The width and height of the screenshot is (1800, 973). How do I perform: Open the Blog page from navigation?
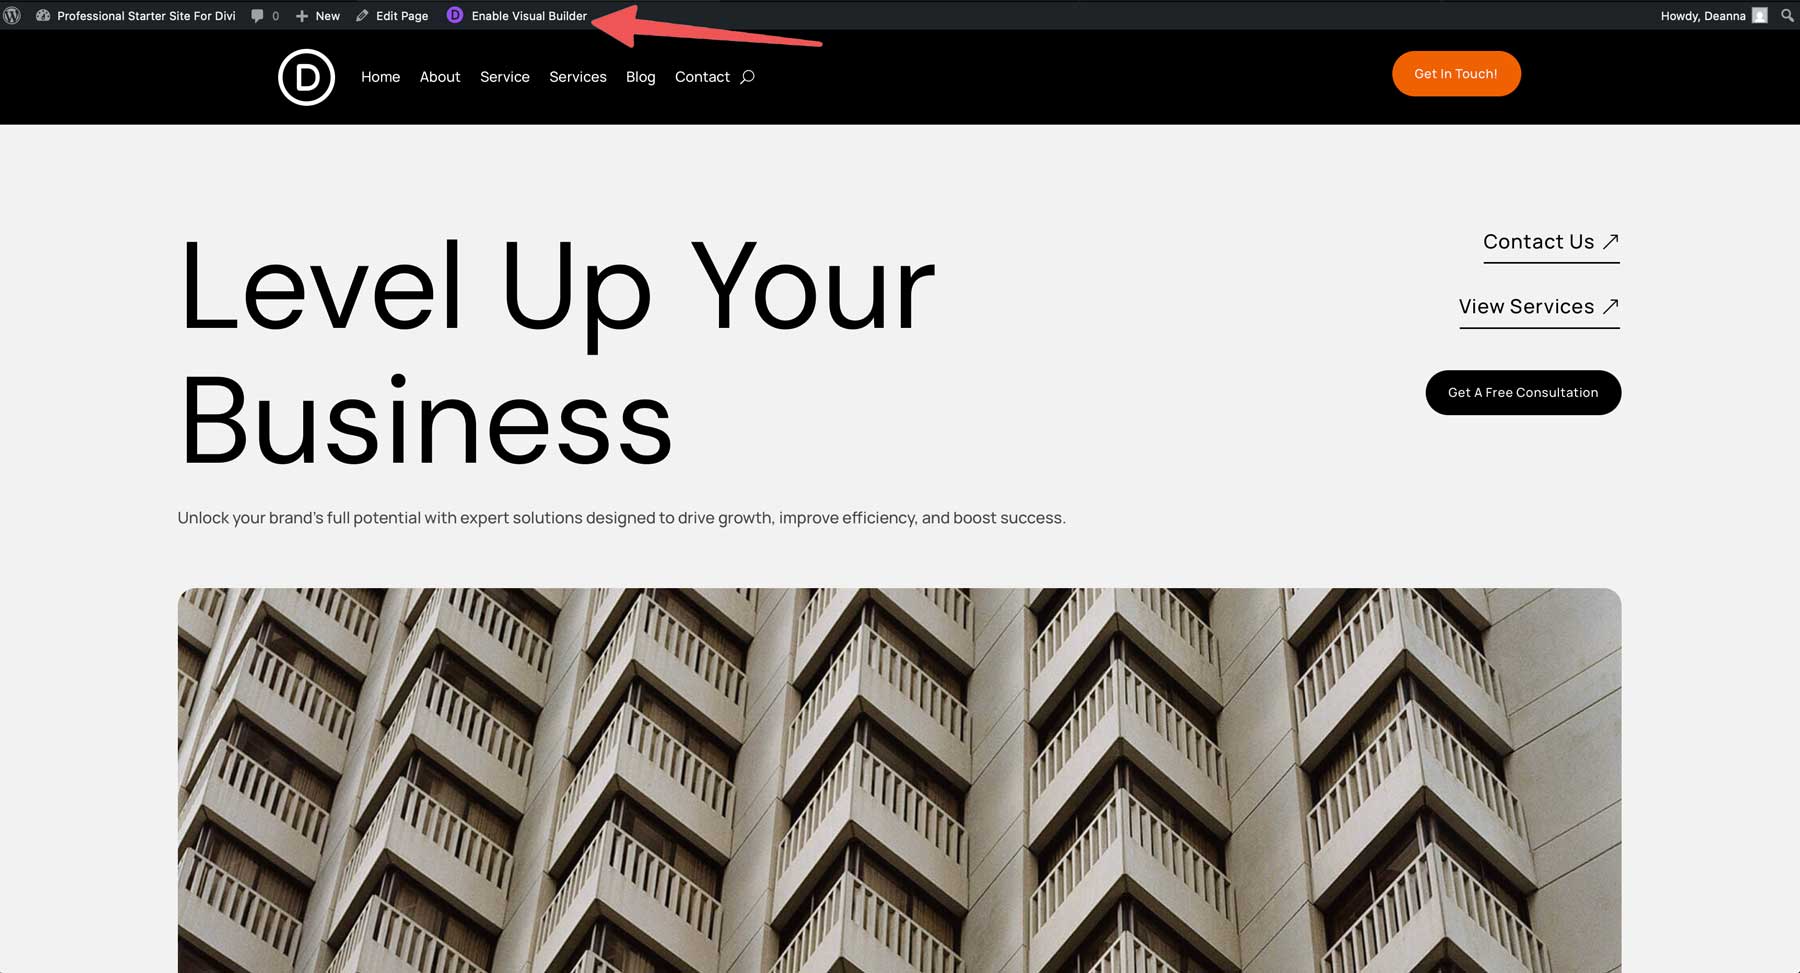tap(640, 77)
